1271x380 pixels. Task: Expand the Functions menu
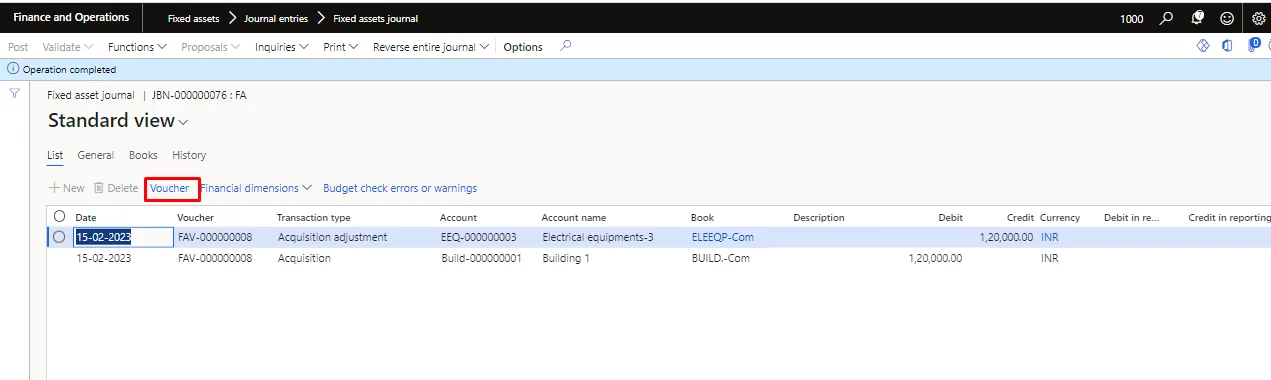(x=138, y=47)
